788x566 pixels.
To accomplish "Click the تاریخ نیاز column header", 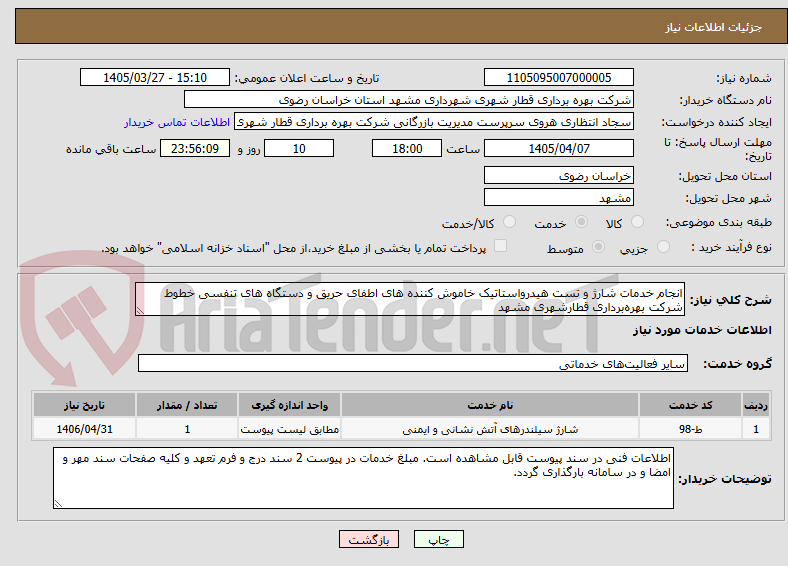I will pos(84,405).
